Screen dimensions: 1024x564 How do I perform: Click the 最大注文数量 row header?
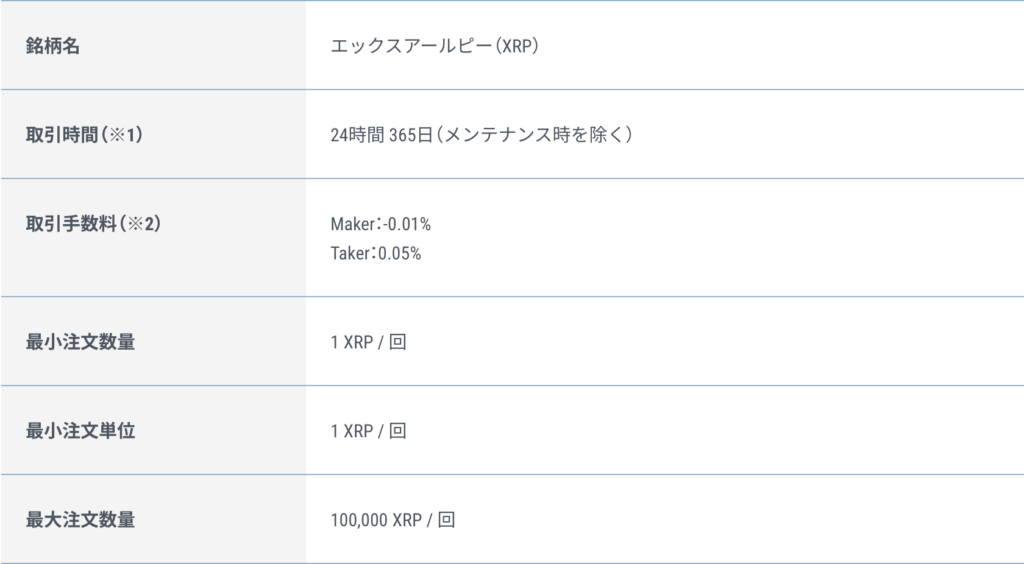80,520
